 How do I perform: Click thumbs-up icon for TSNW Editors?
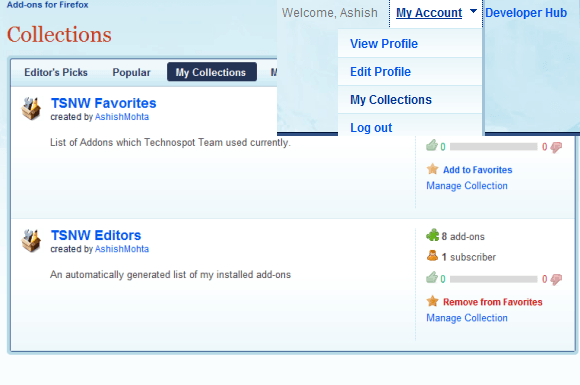point(432,278)
